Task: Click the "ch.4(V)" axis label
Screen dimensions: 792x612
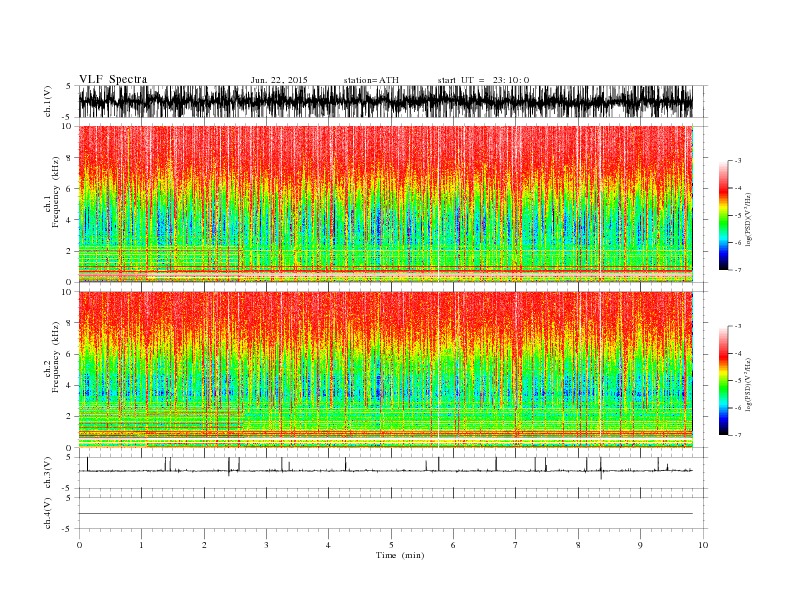Action: [x=48, y=513]
